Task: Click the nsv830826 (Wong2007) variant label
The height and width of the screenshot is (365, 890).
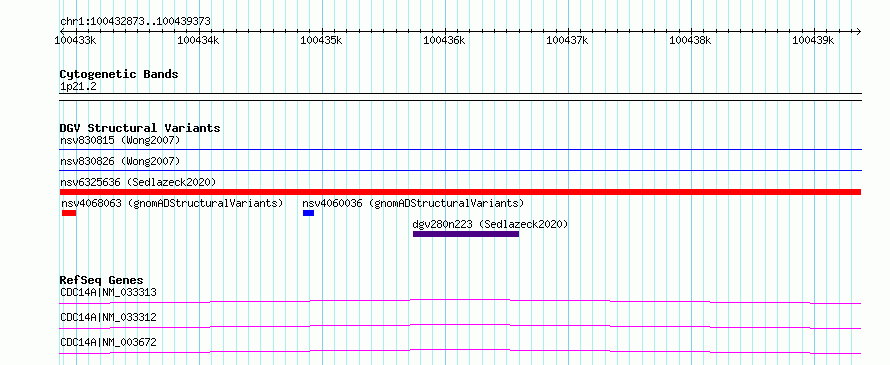Action: point(120,161)
